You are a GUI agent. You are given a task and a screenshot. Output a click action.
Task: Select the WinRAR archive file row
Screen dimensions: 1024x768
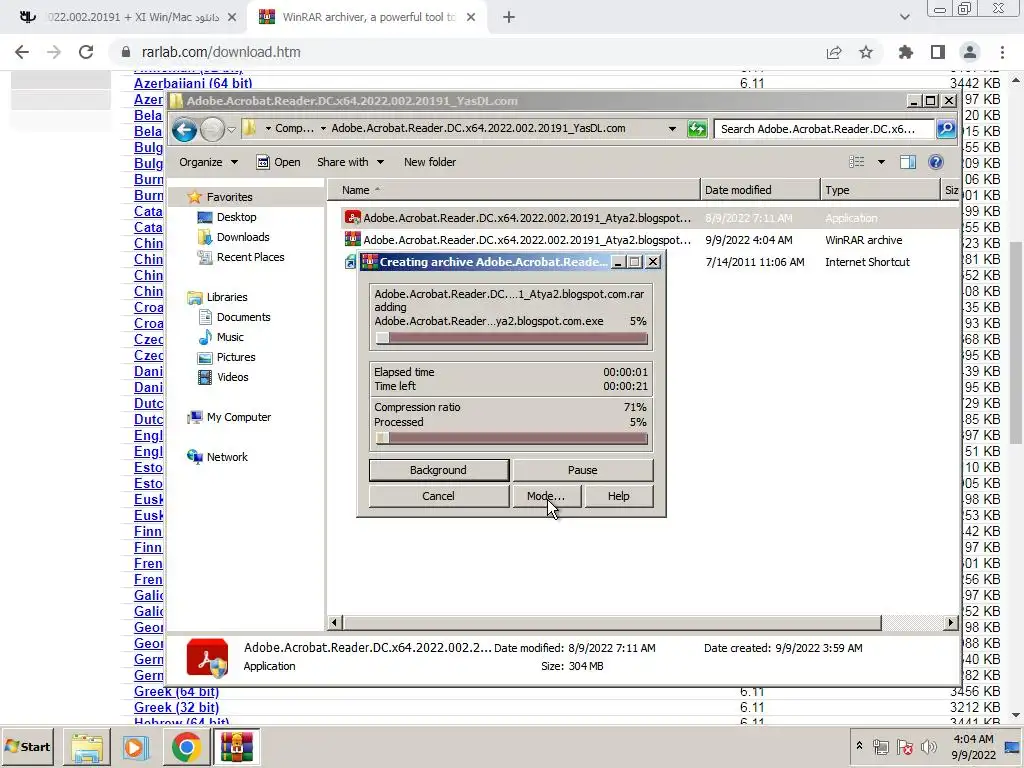[x=650, y=240]
